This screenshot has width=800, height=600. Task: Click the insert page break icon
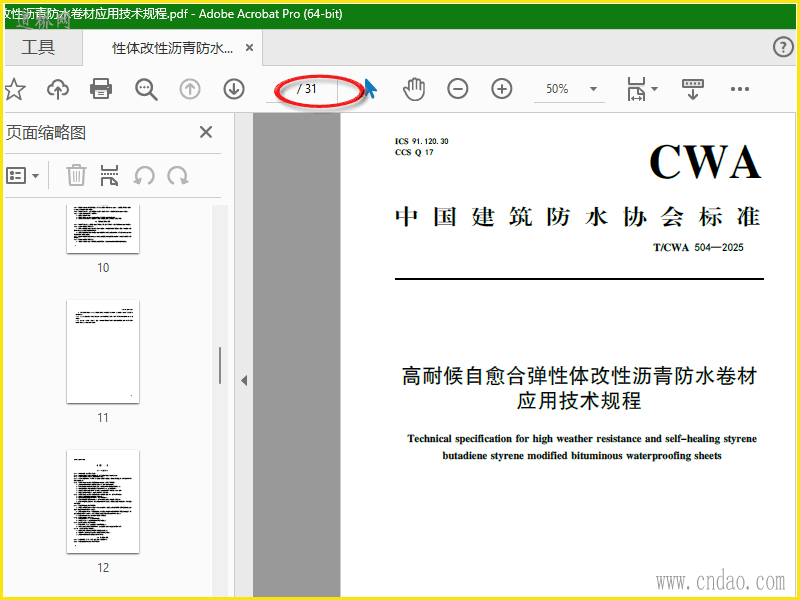(x=110, y=175)
